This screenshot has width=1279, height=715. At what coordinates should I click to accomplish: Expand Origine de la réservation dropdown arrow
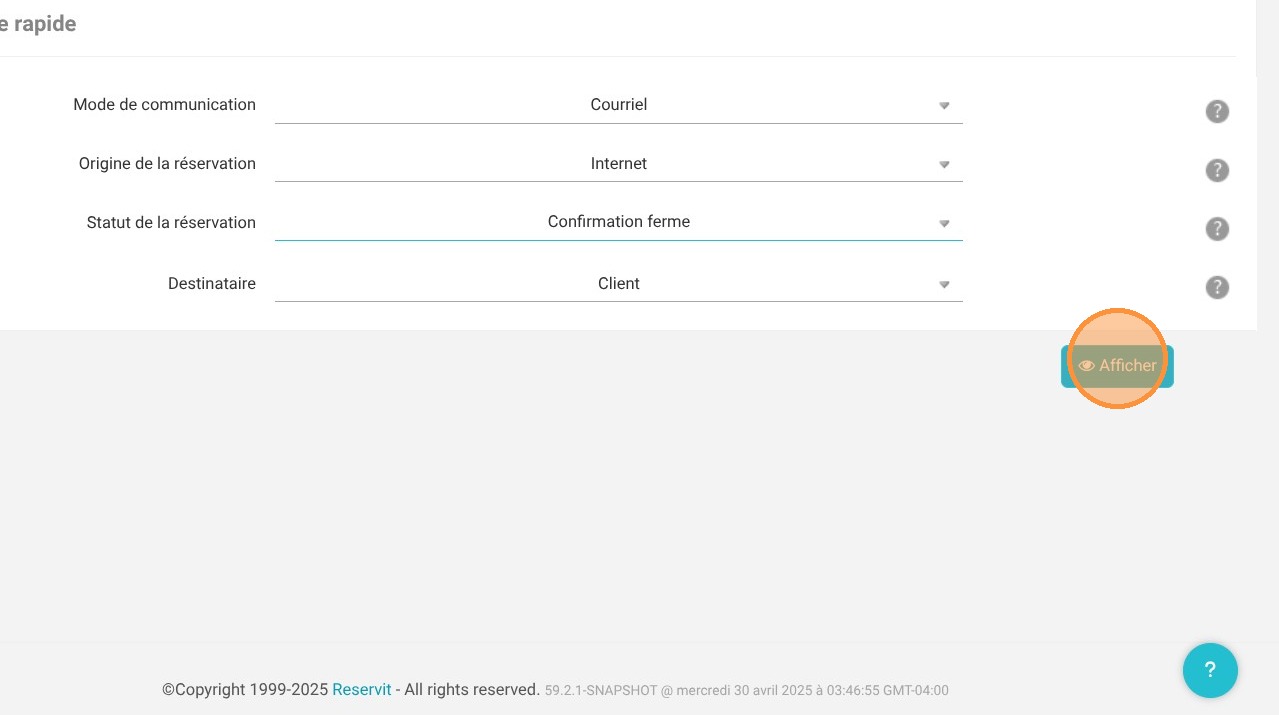[x=944, y=164]
